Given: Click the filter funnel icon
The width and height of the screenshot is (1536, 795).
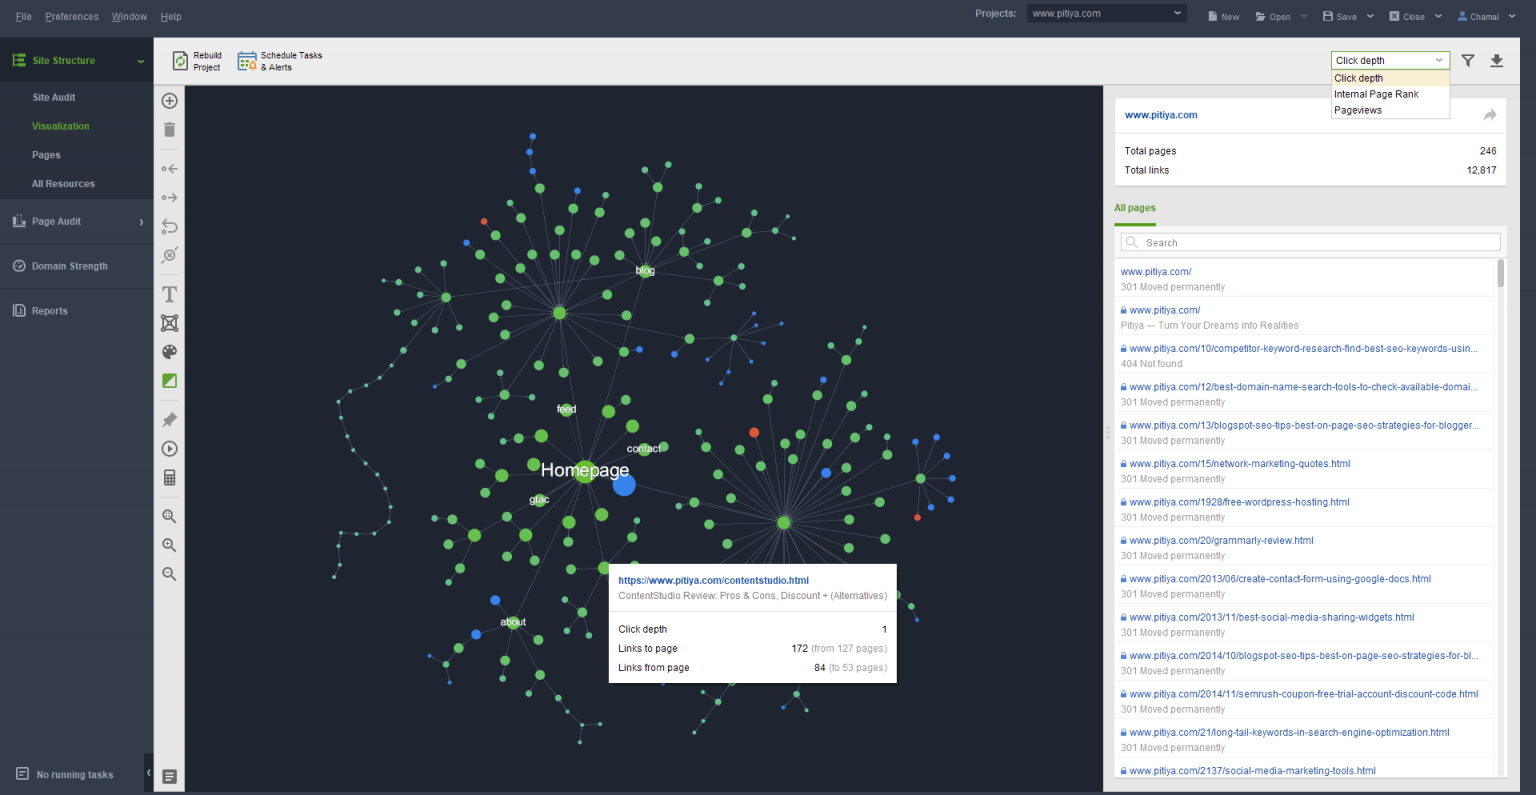Looking at the screenshot, I should point(1468,60).
